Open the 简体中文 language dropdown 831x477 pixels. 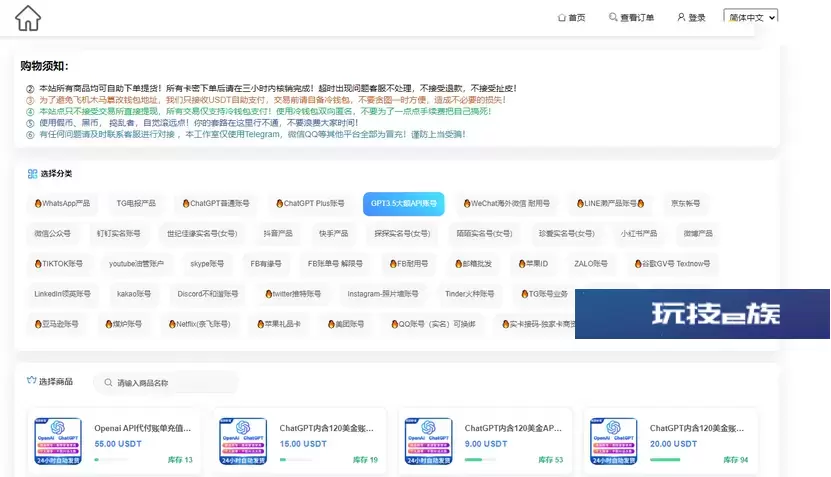coord(750,17)
